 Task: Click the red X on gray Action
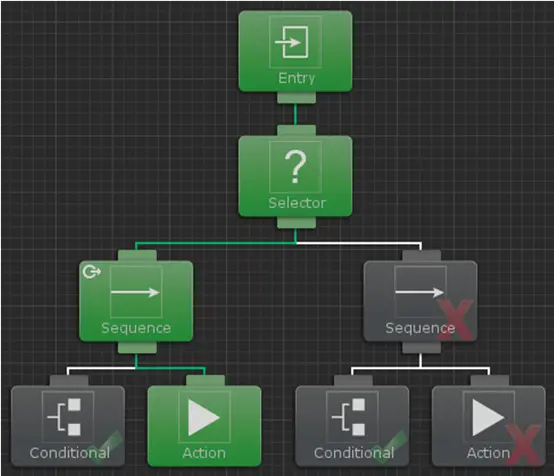coord(524,445)
